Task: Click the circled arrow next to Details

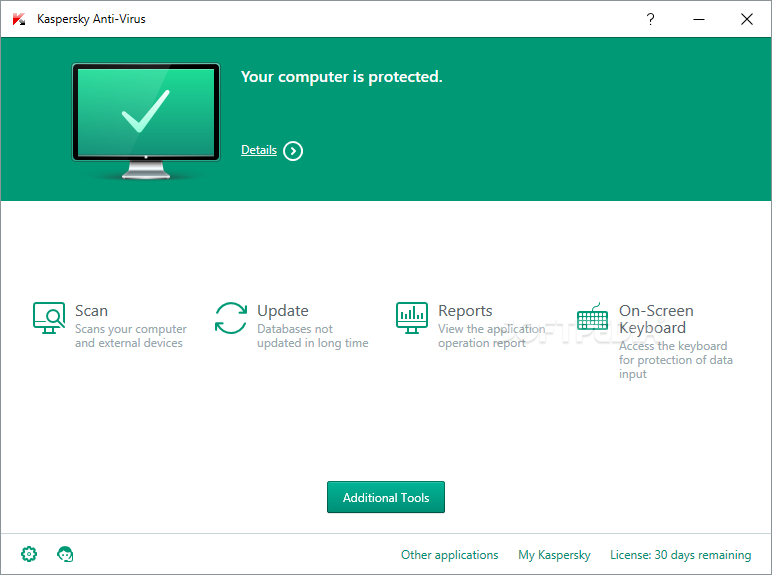Action: [293, 151]
